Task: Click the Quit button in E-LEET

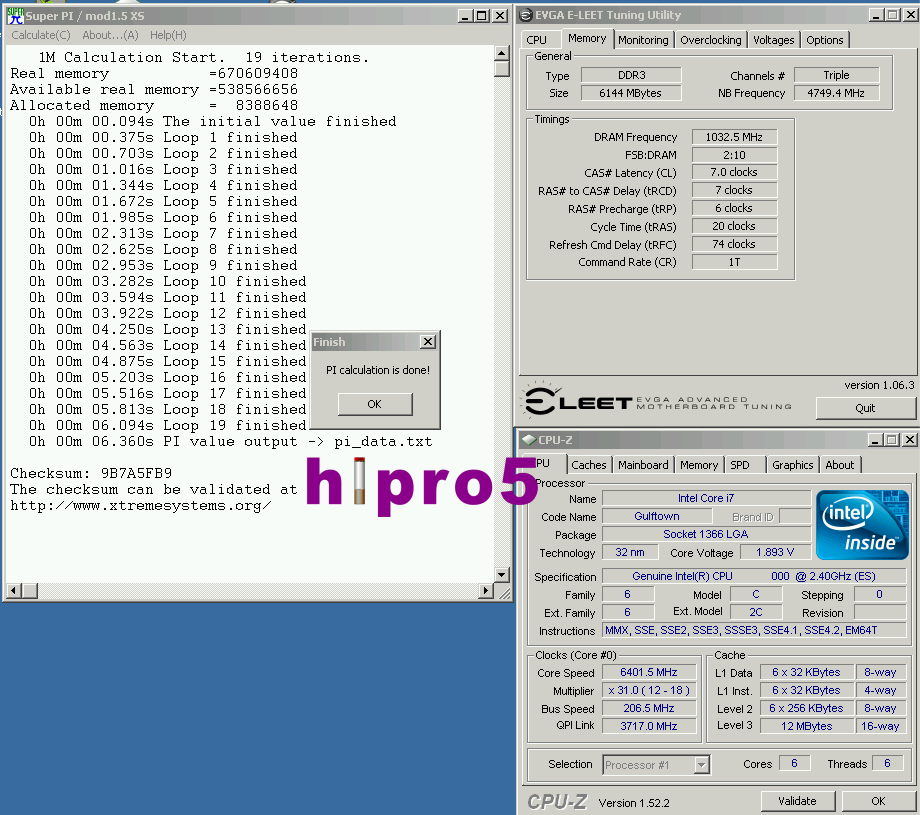Action: [x=865, y=408]
